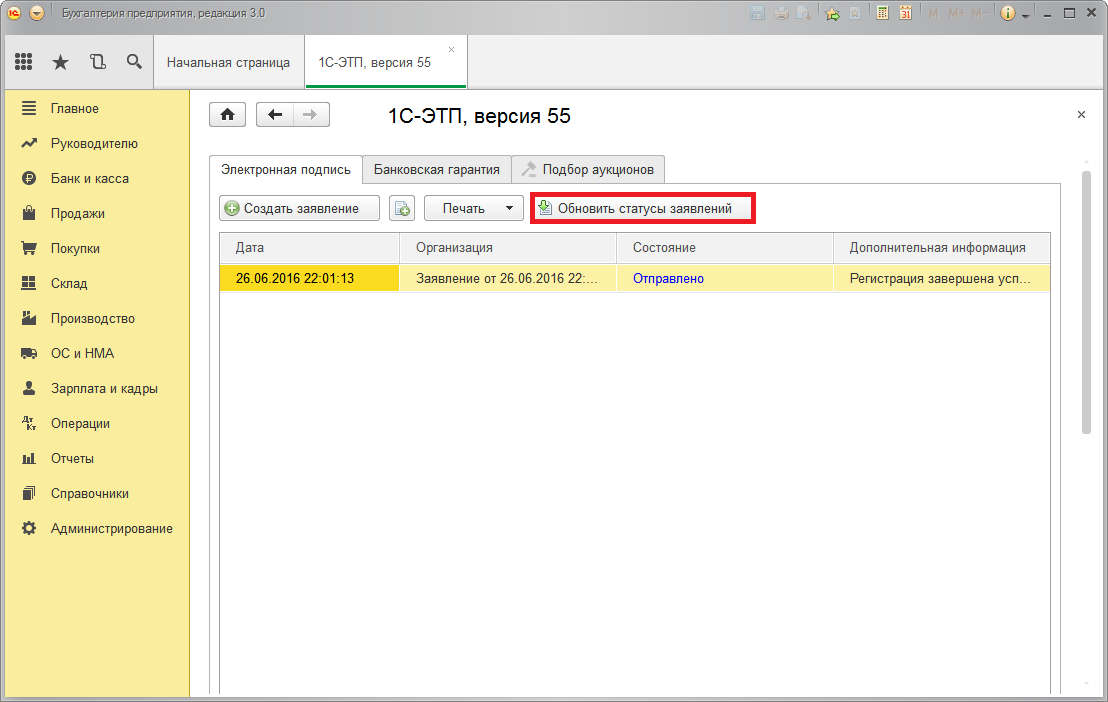Image resolution: width=1108 pixels, height=702 pixels.
Task: Open dropdown arrow next to info icon
Action: point(1026,14)
